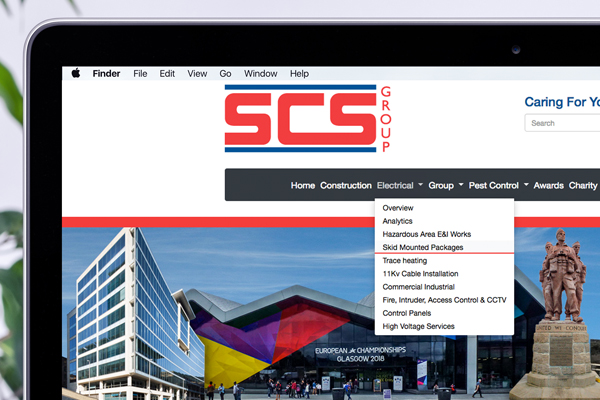
Task: Select Skid Mounted Packages menu item
Action: (x=422, y=247)
